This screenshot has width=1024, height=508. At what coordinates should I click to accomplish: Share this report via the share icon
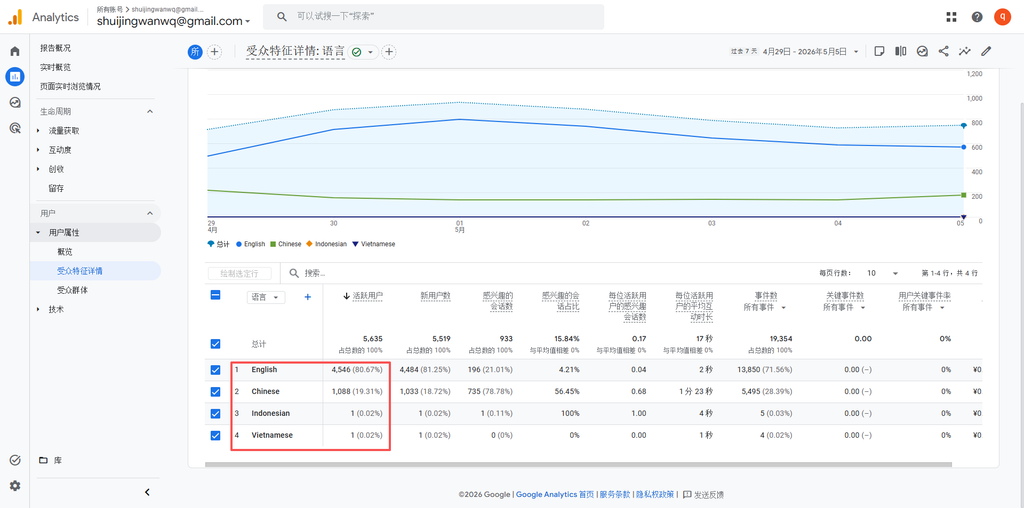coord(943,51)
